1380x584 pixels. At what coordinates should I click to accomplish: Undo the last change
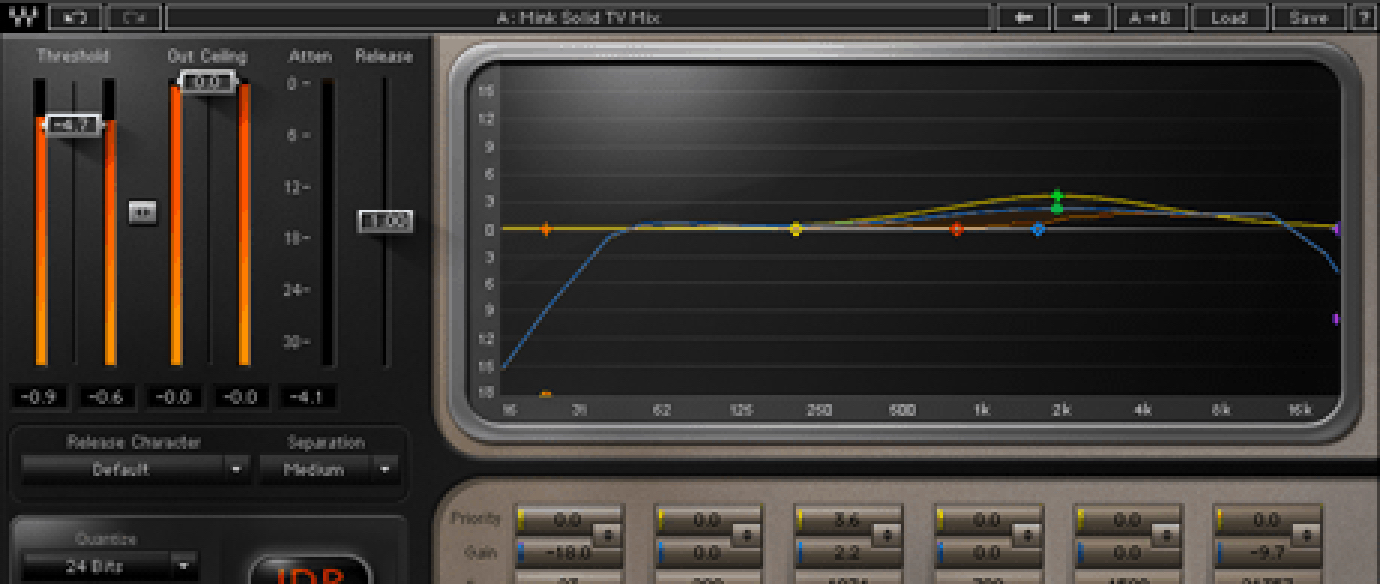point(75,17)
